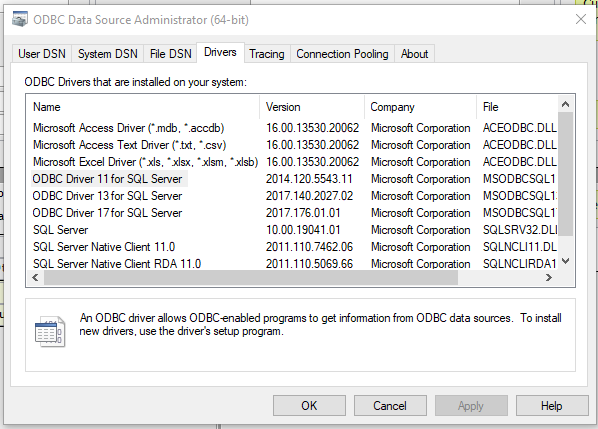This screenshot has width=598, height=429.
Task: Click version 2011.110.7462.06
Action: click(x=309, y=247)
